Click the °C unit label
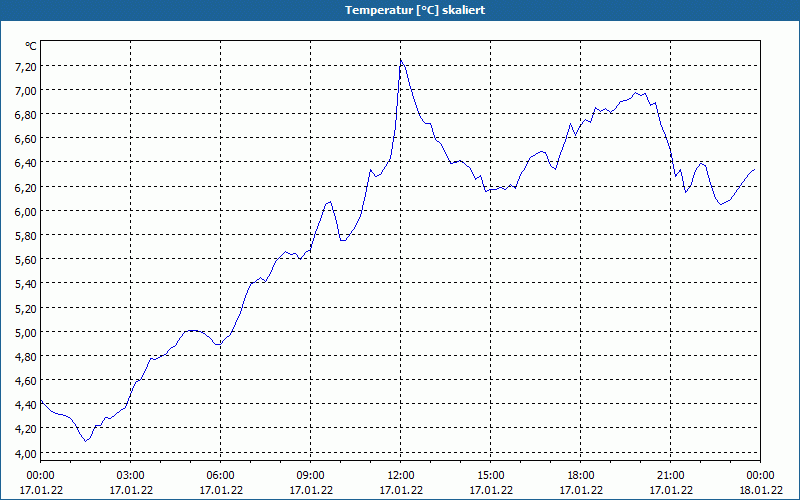 31,46
